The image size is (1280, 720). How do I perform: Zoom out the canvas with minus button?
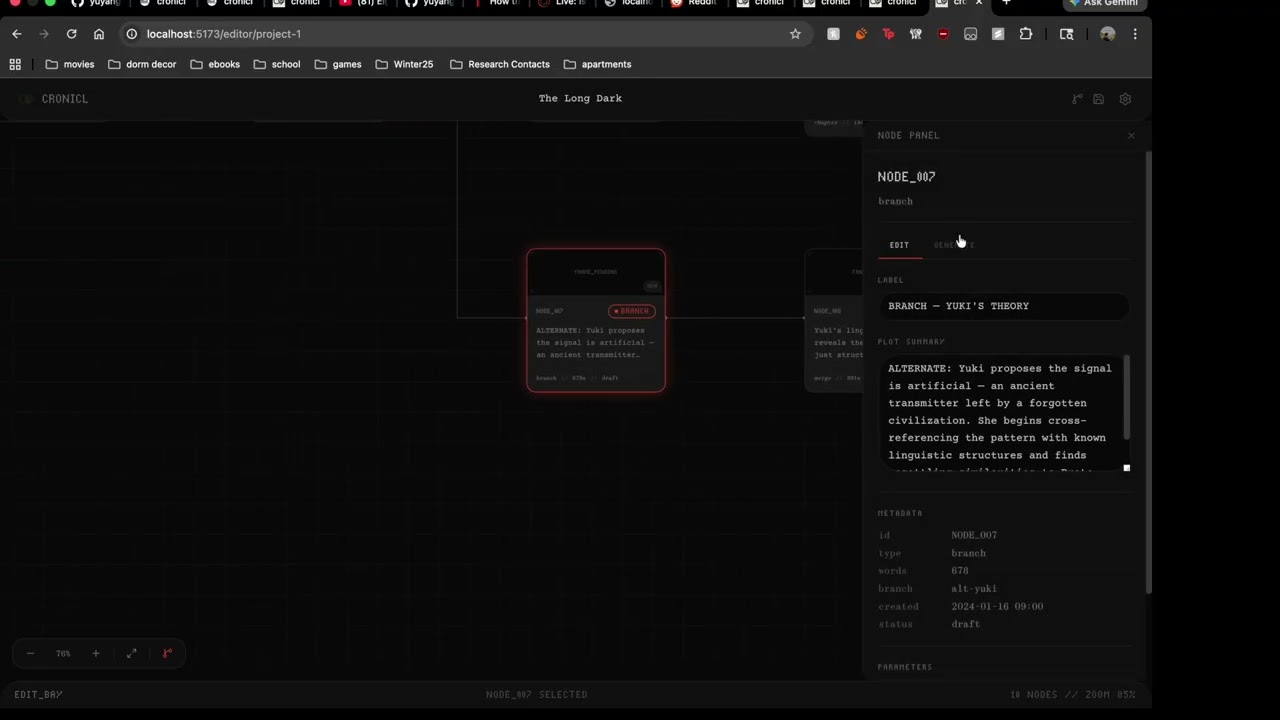30,653
